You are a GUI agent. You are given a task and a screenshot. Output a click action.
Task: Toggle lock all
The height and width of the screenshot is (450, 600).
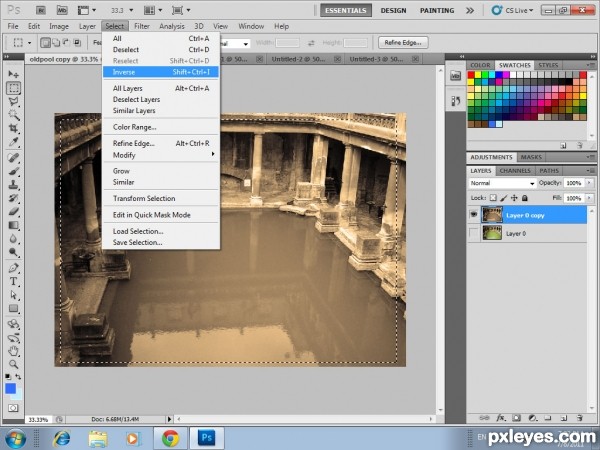[525, 198]
